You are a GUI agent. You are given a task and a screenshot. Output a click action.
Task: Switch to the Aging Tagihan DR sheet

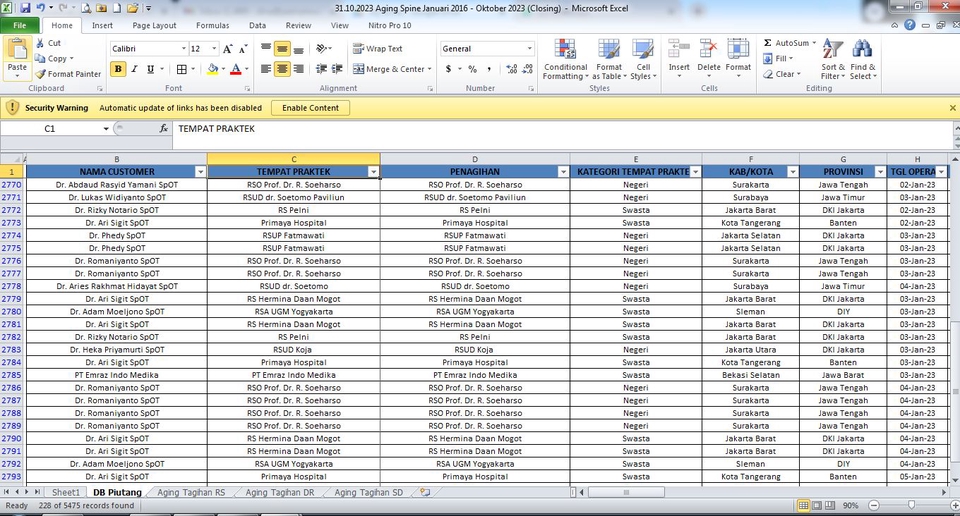tap(280, 492)
